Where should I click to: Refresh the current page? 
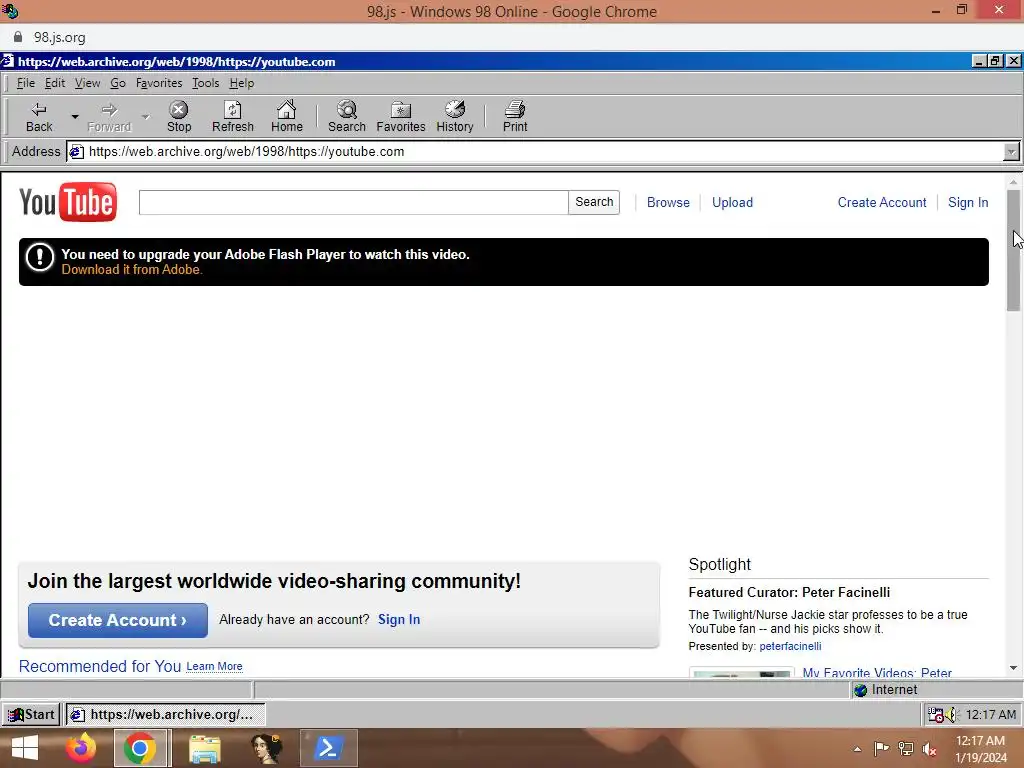click(x=232, y=117)
